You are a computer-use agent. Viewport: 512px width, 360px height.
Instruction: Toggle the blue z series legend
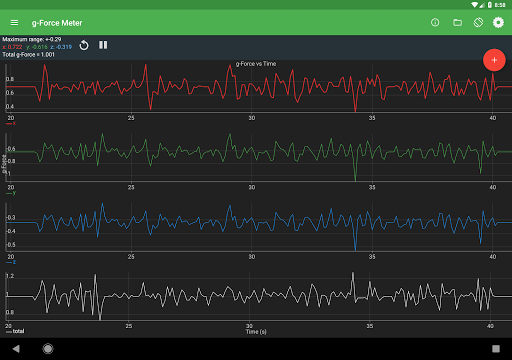[11, 262]
